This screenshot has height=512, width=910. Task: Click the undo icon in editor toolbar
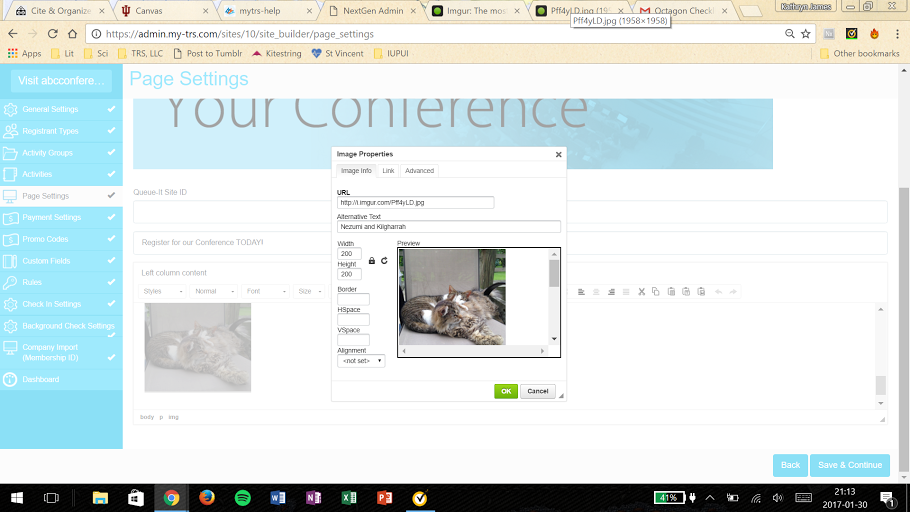718,291
